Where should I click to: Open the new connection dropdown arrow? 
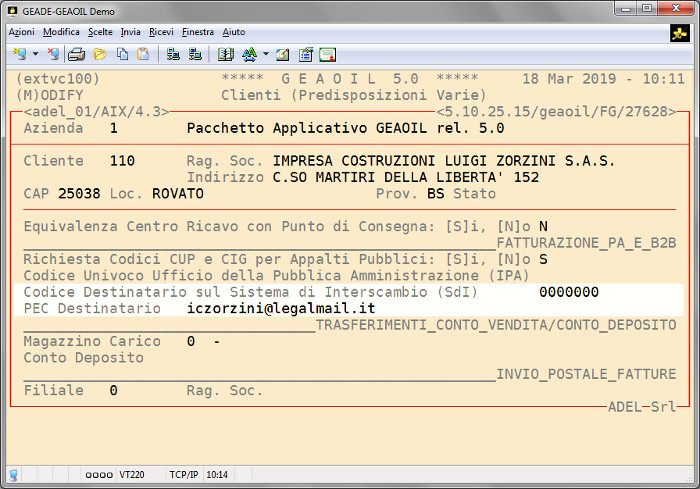tap(35, 54)
